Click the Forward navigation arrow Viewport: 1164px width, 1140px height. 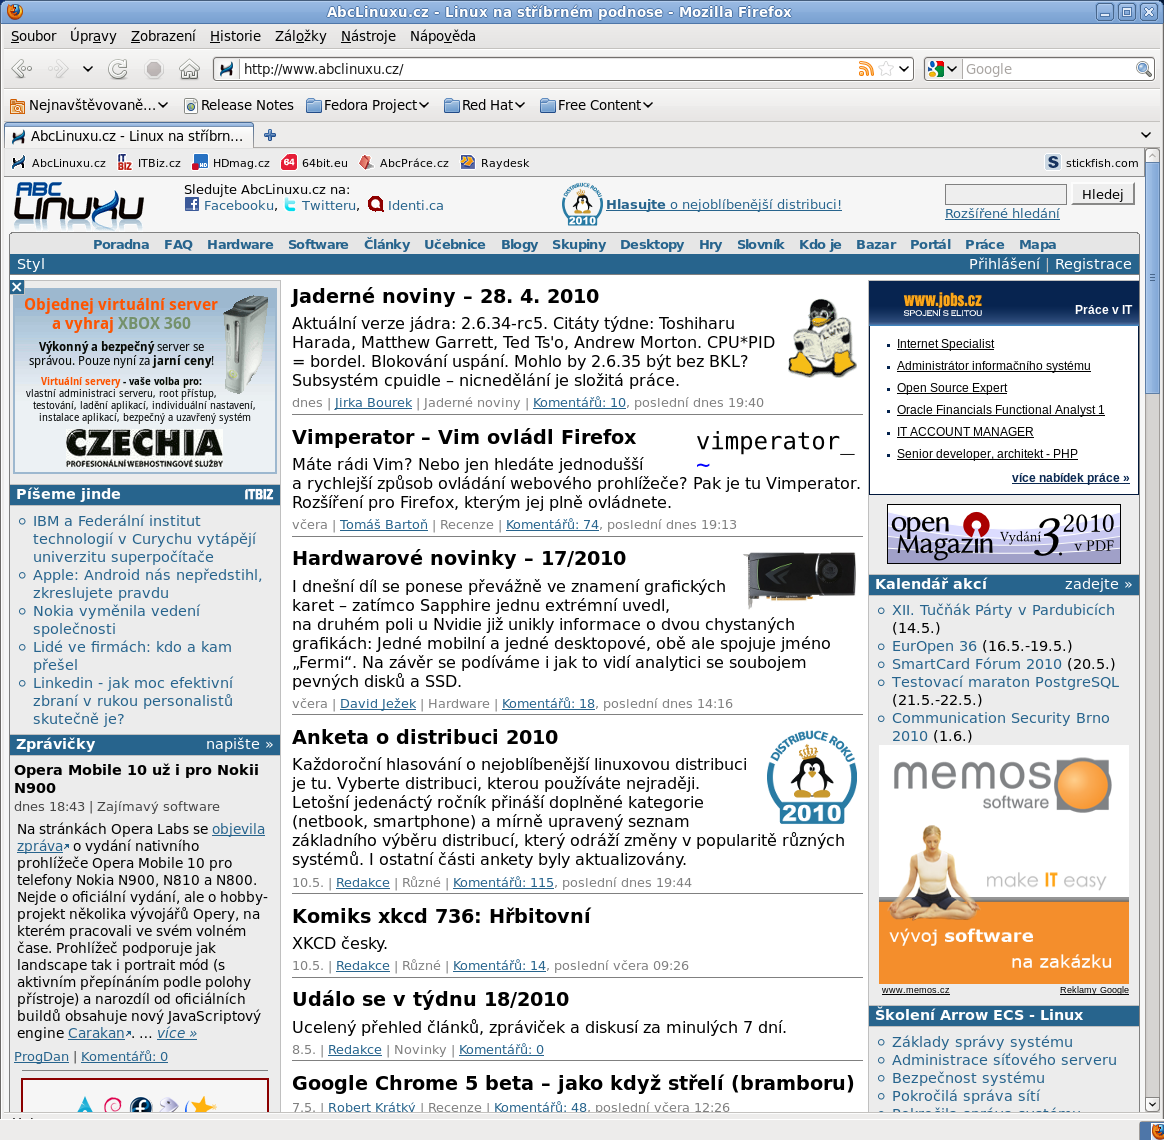tap(58, 69)
